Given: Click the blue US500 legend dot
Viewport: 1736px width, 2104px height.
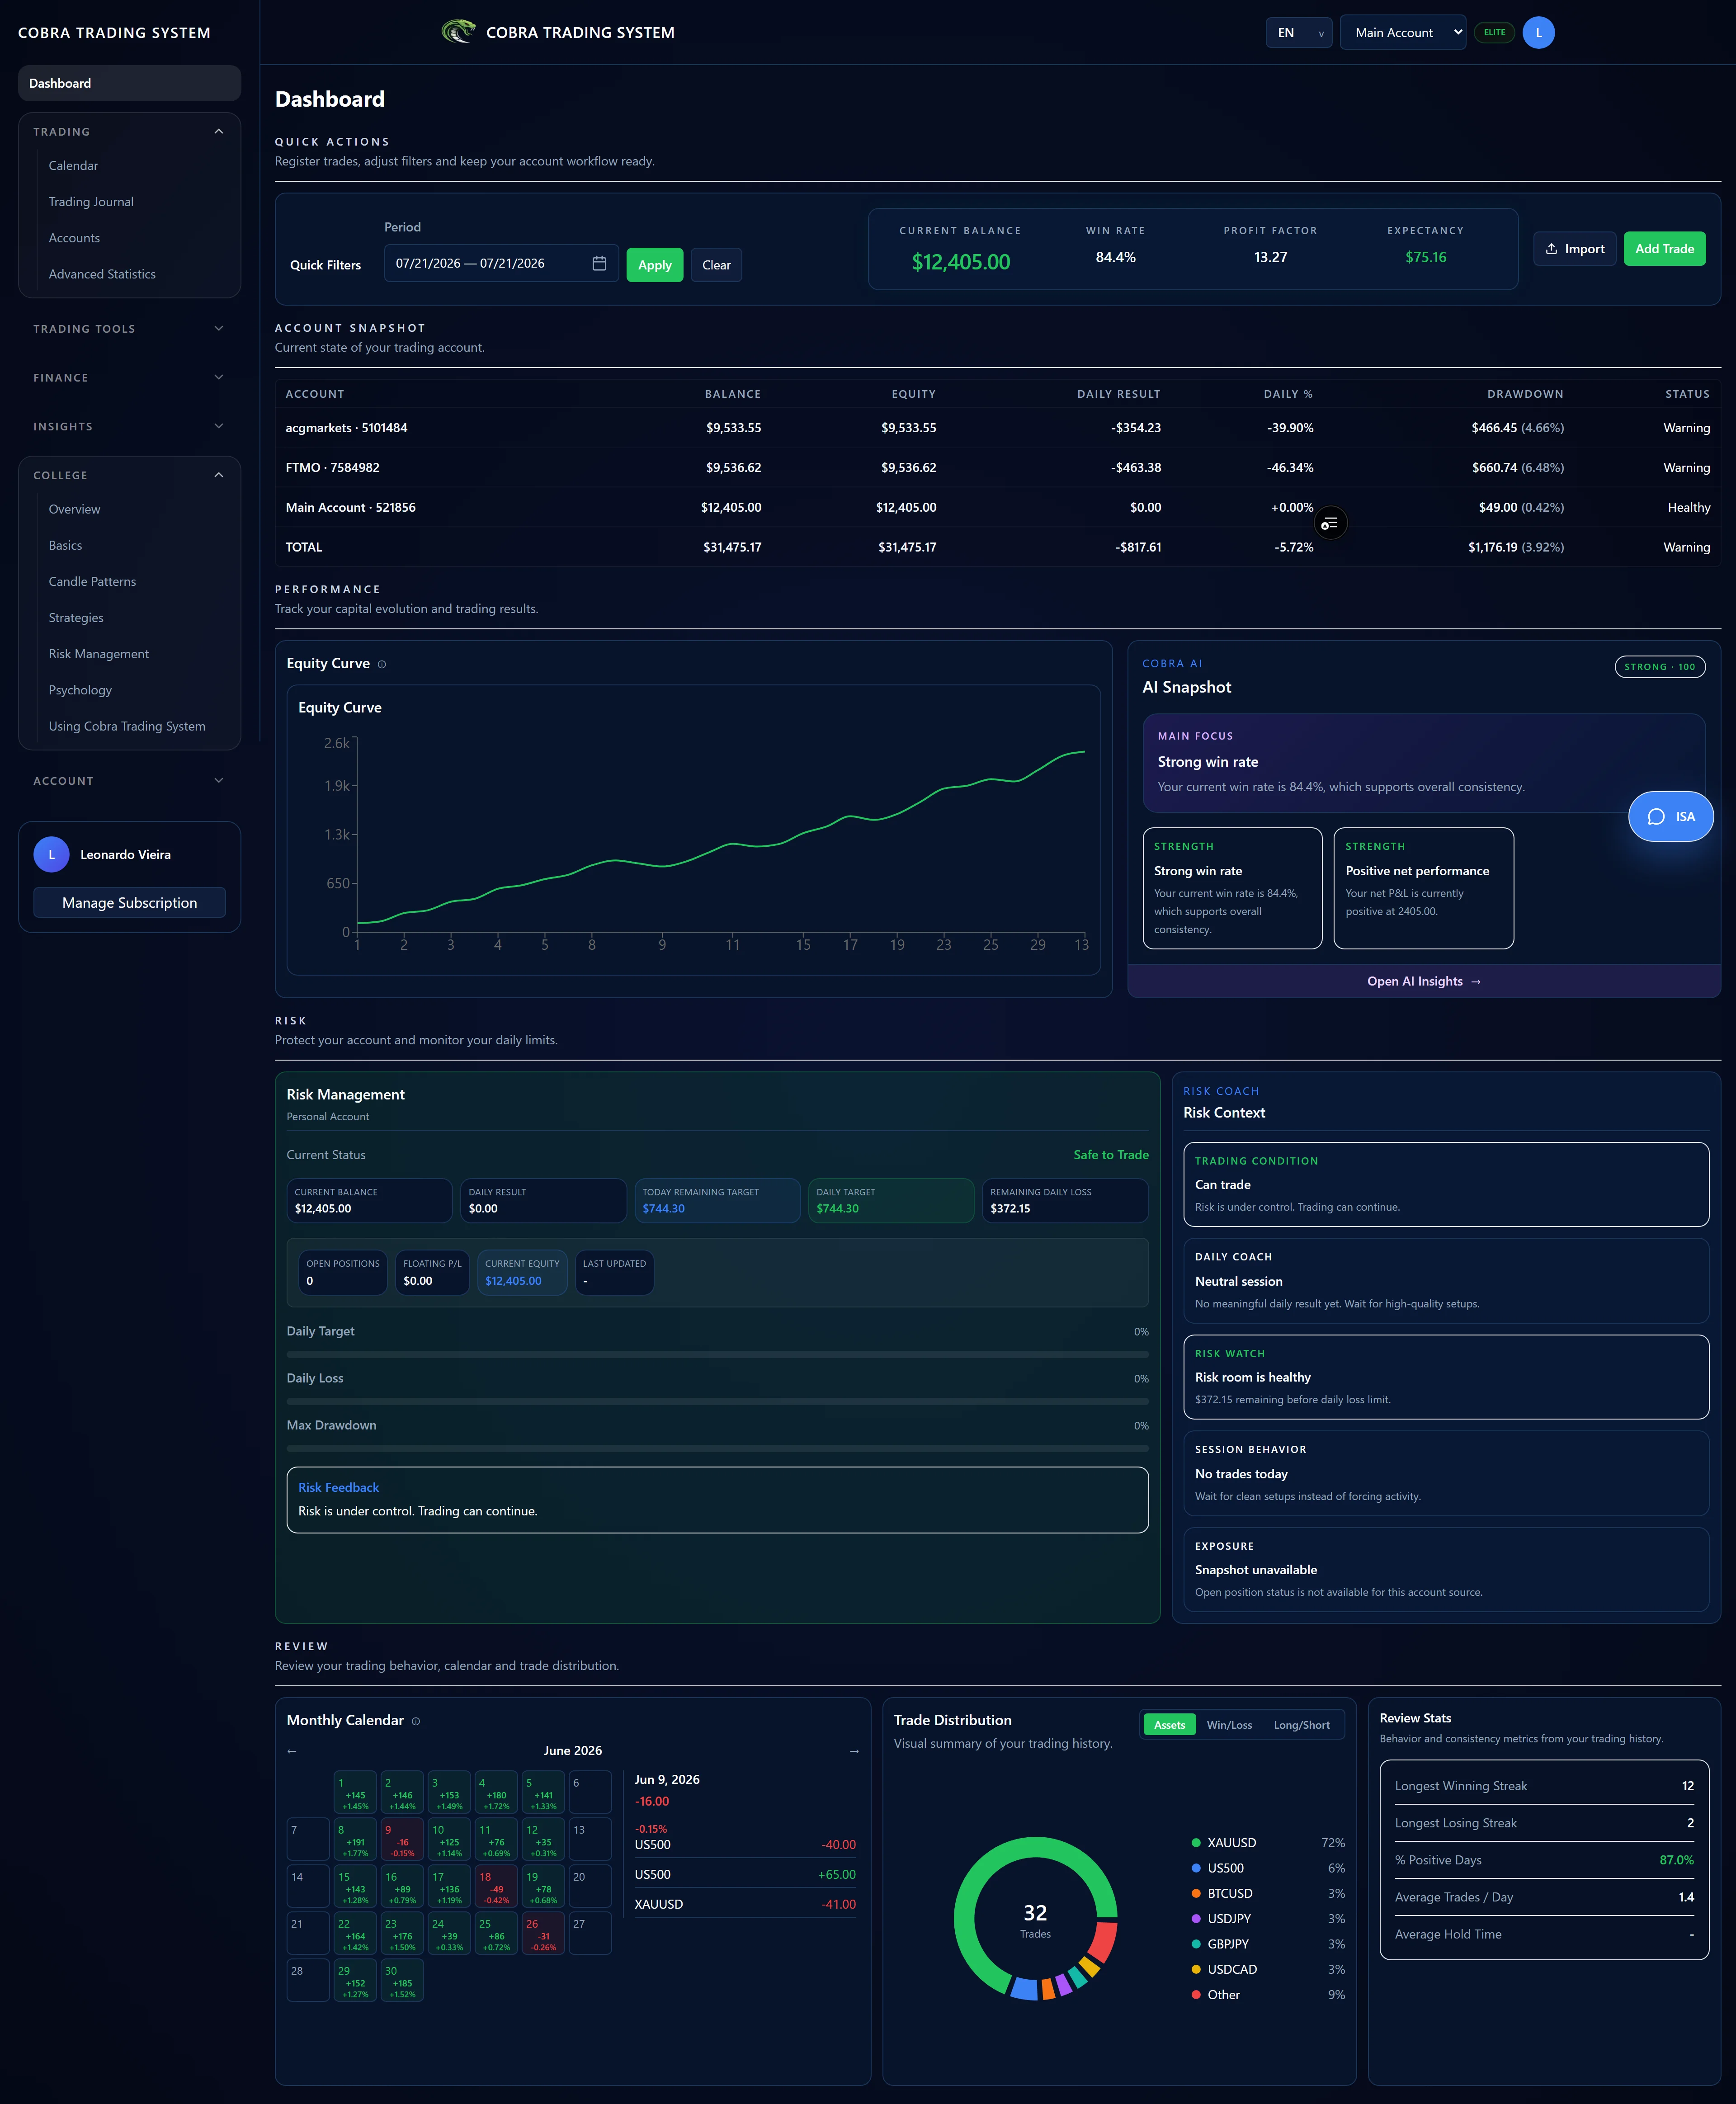Looking at the screenshot, I should pyautogui.click(x=1196, y=1868).
